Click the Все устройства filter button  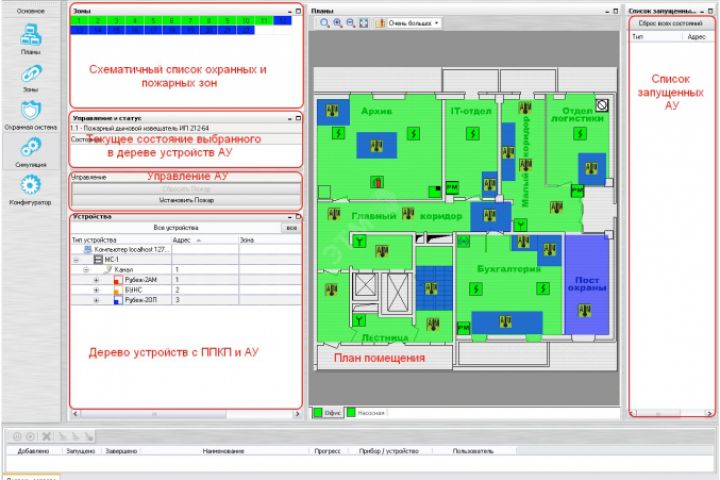176,228
